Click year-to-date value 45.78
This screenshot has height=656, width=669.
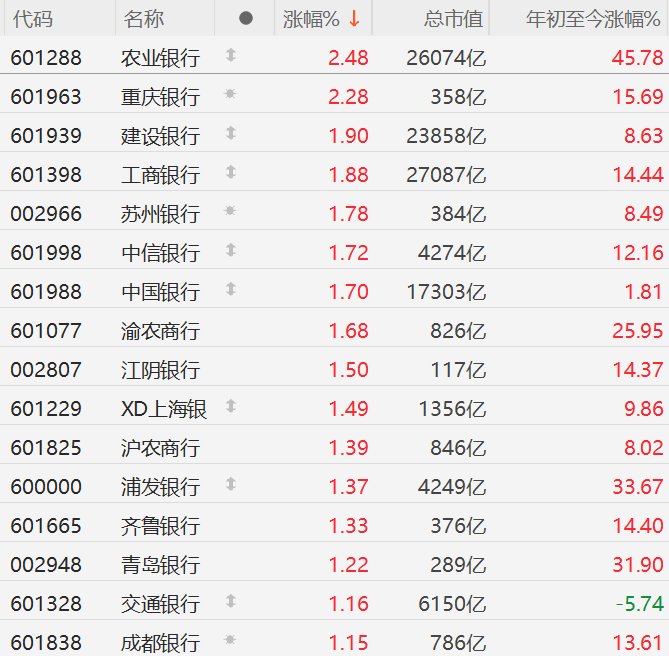click(638, 58)
